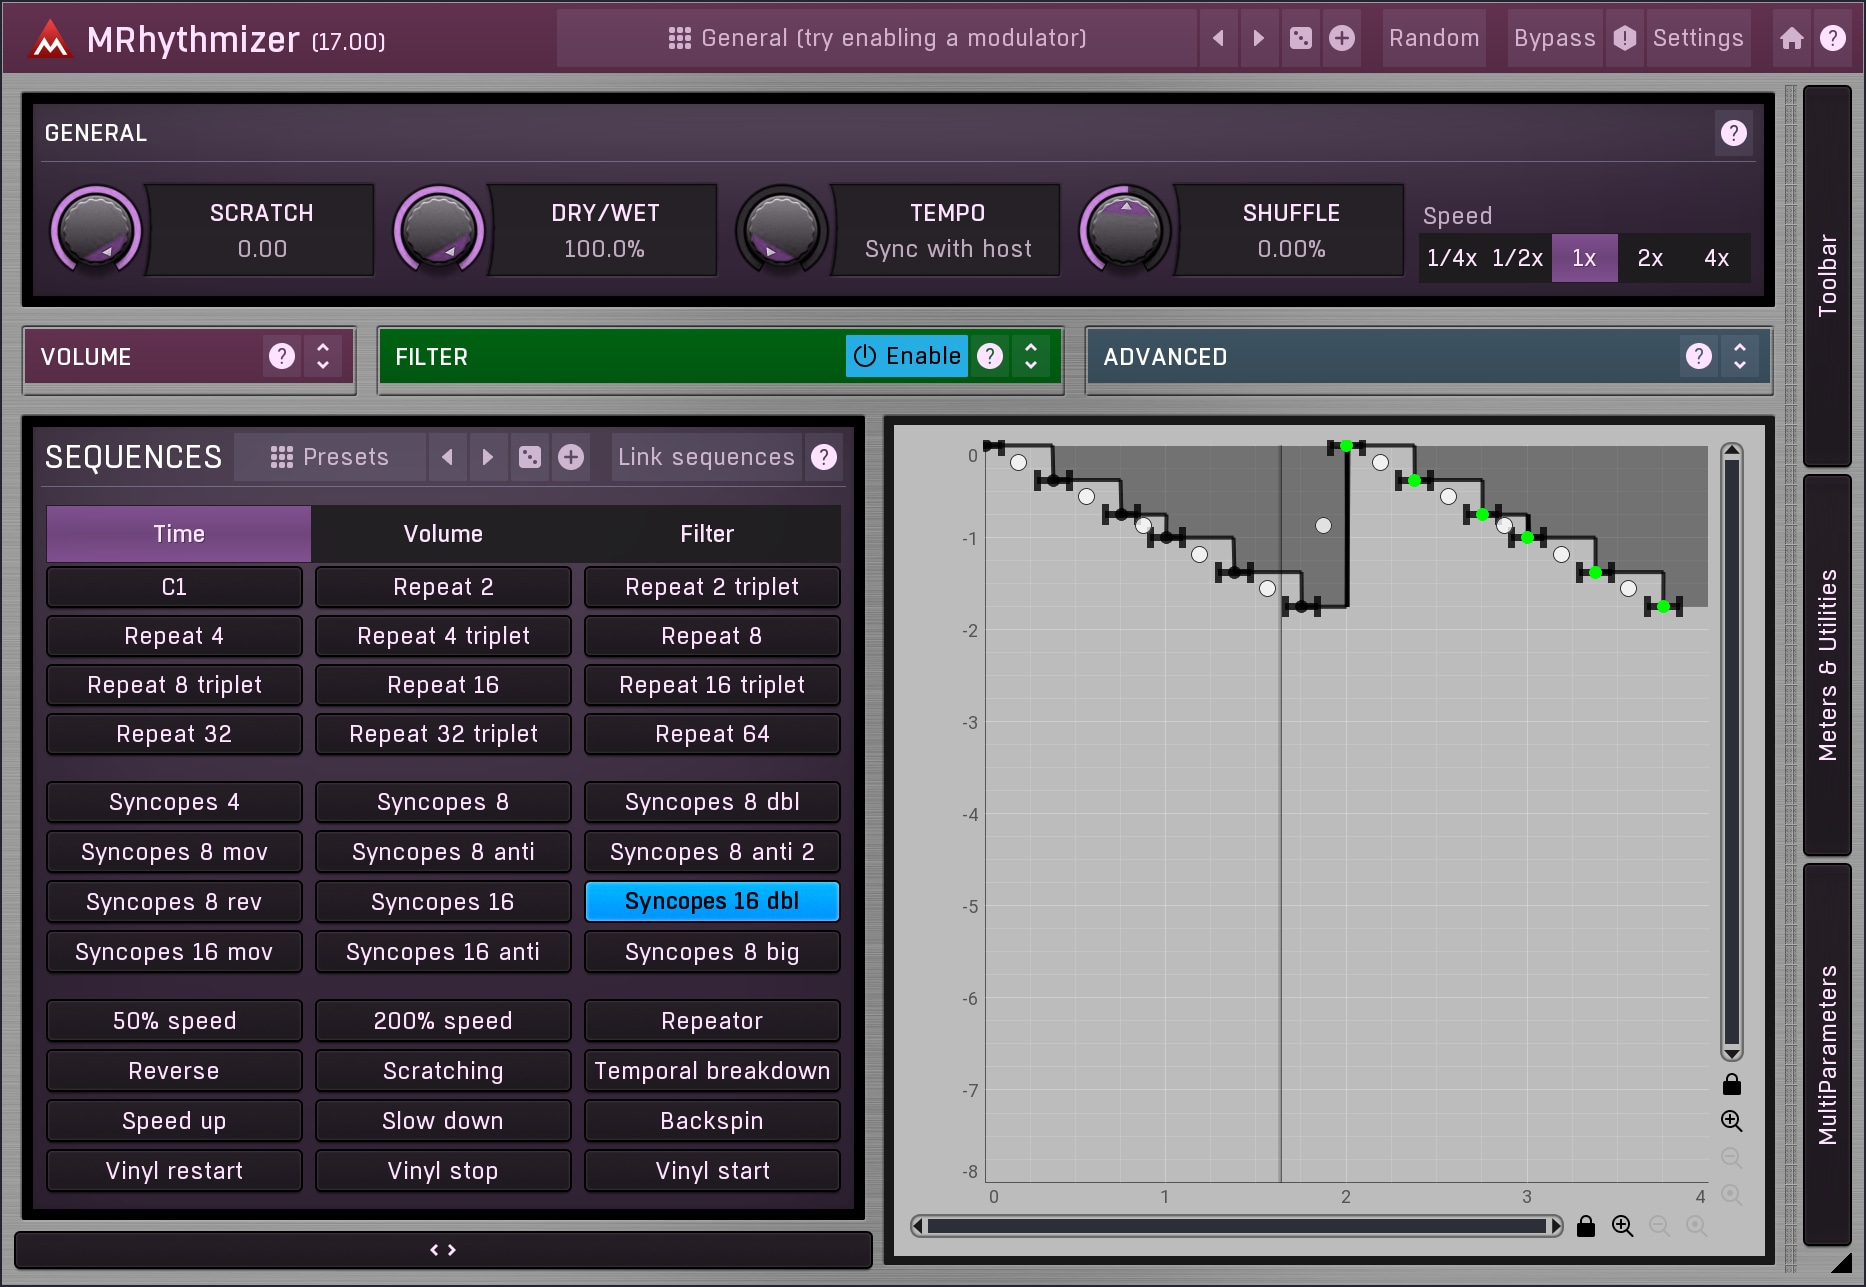This screenshot has height=1287, width=1866.
Task: Click the Dry/Wet knob
Action: 439,230
